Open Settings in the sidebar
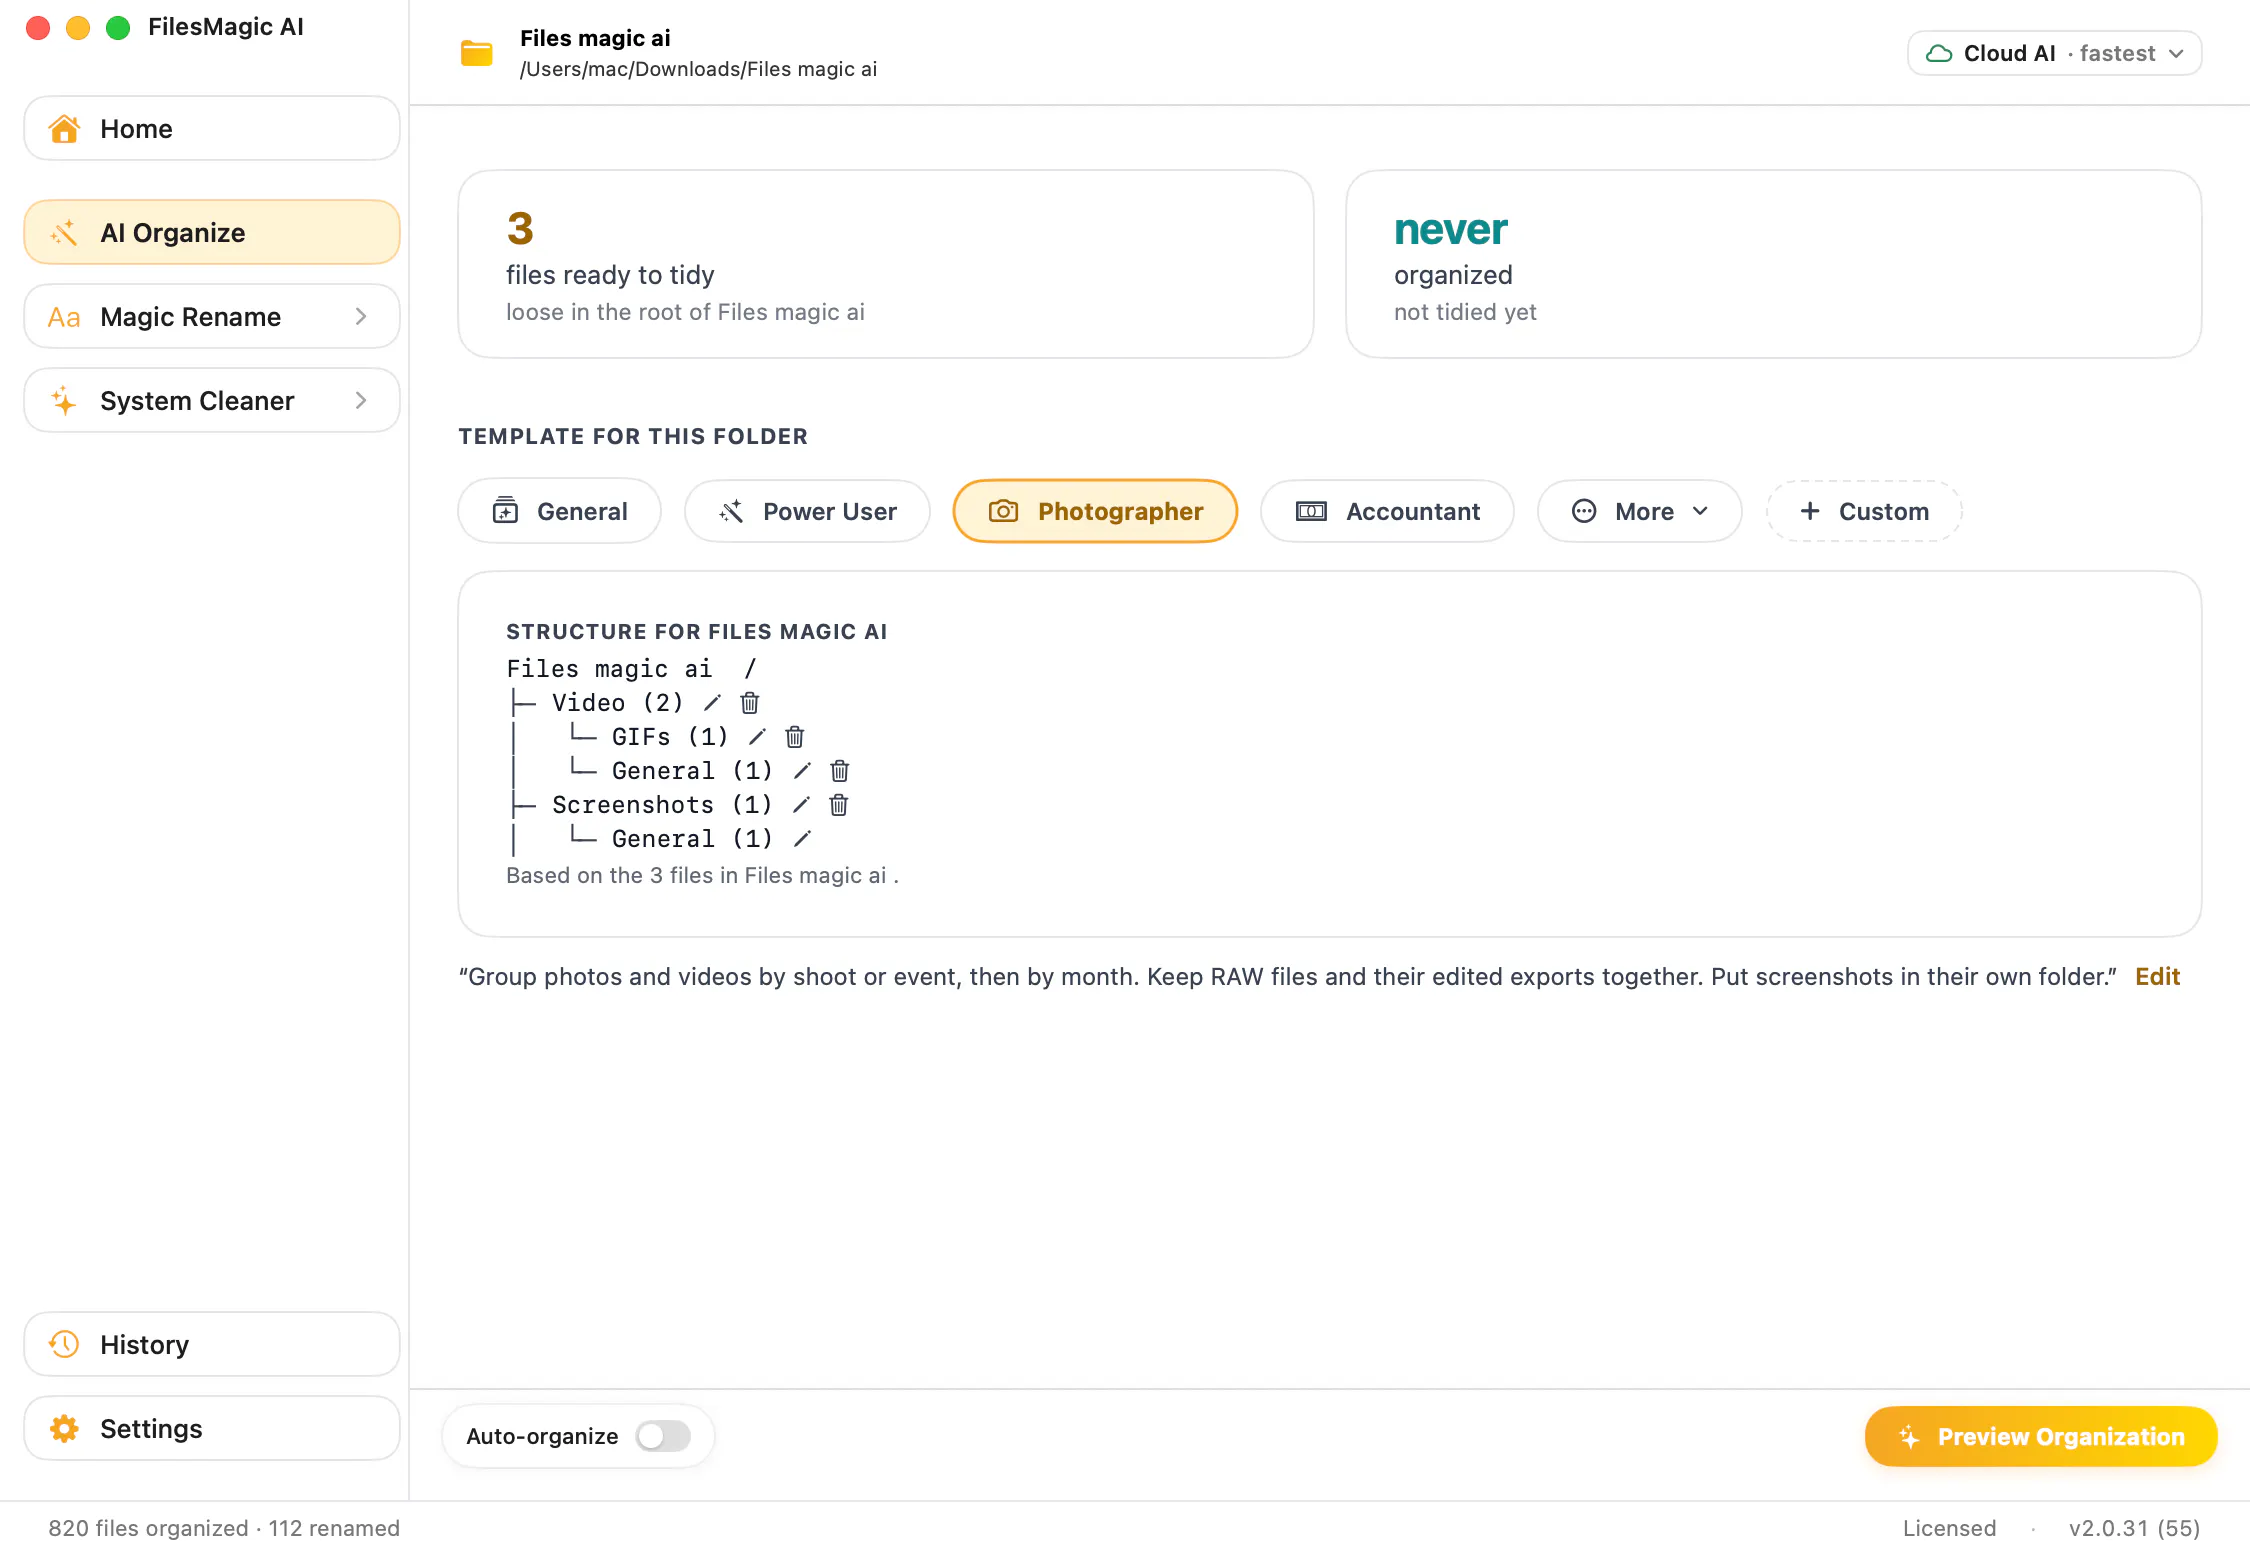Image resolution: width=2250 pixels, height=1556 pixels. pyautogui.click(x=212, y=1428)
